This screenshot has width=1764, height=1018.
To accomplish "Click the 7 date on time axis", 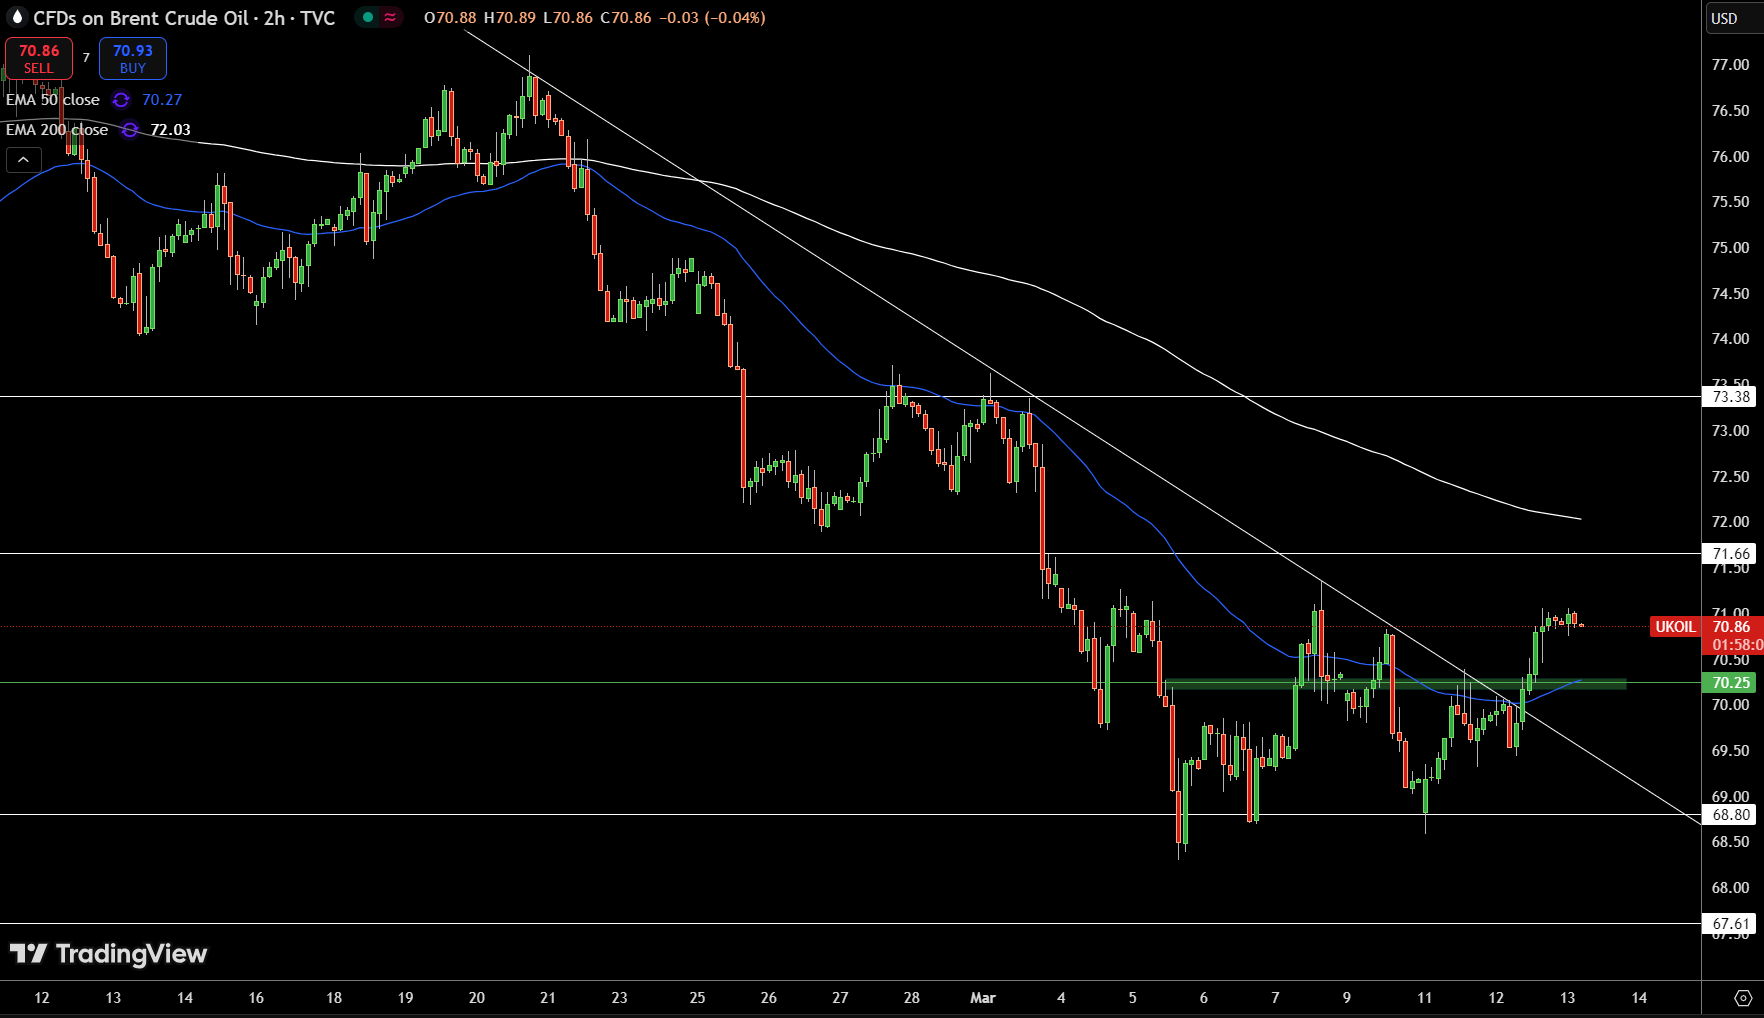I will 1275,998.
